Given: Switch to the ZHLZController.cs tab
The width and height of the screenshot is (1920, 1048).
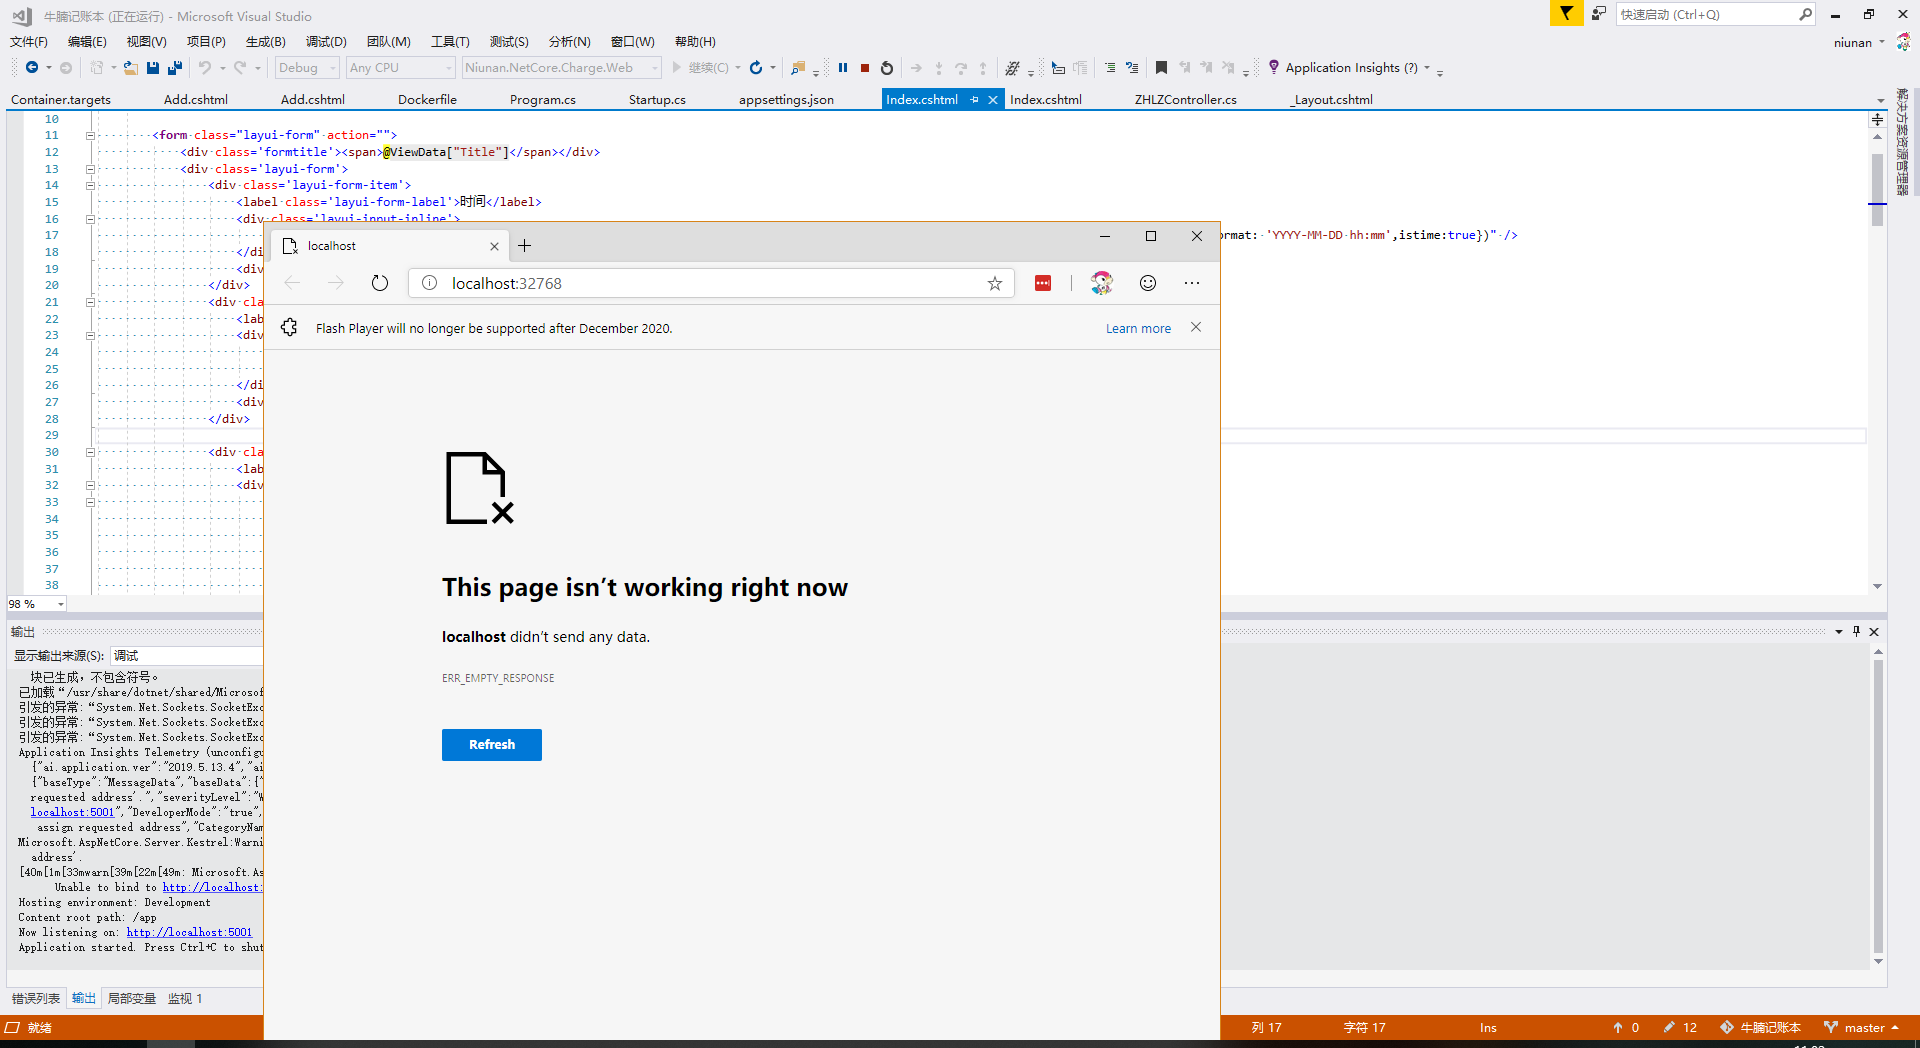Looking at the screenshot, I should tap(1185, 100).
